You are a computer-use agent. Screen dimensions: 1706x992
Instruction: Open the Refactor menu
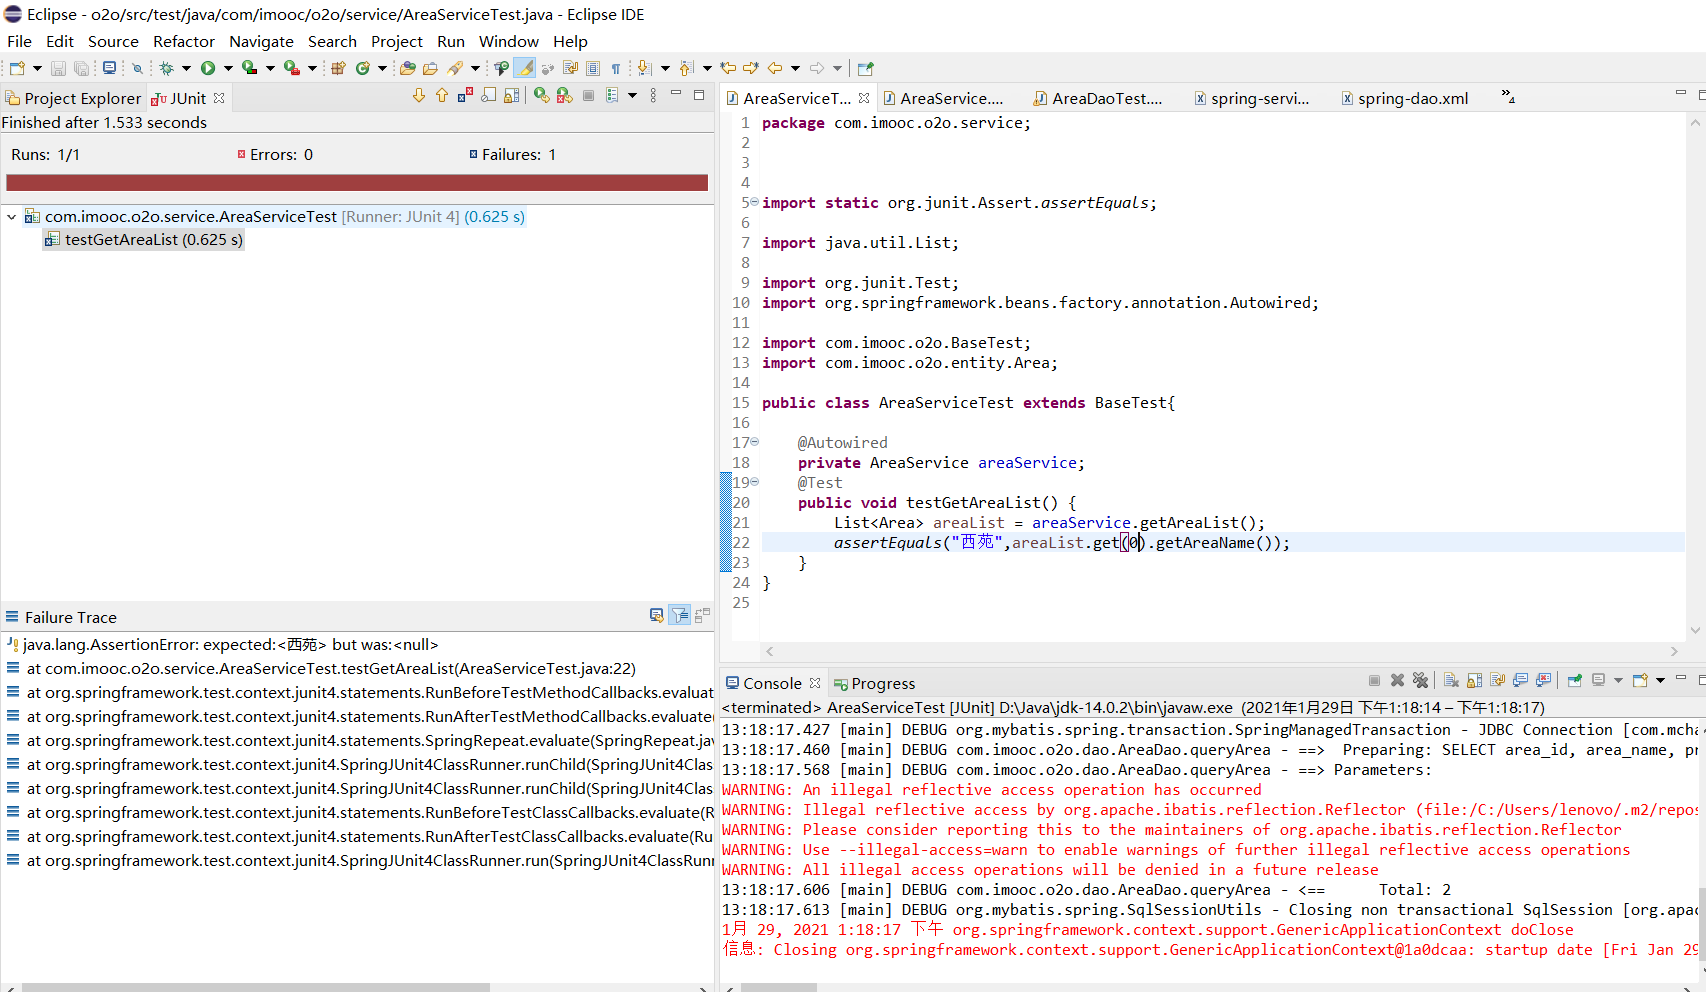coord(183,41)
